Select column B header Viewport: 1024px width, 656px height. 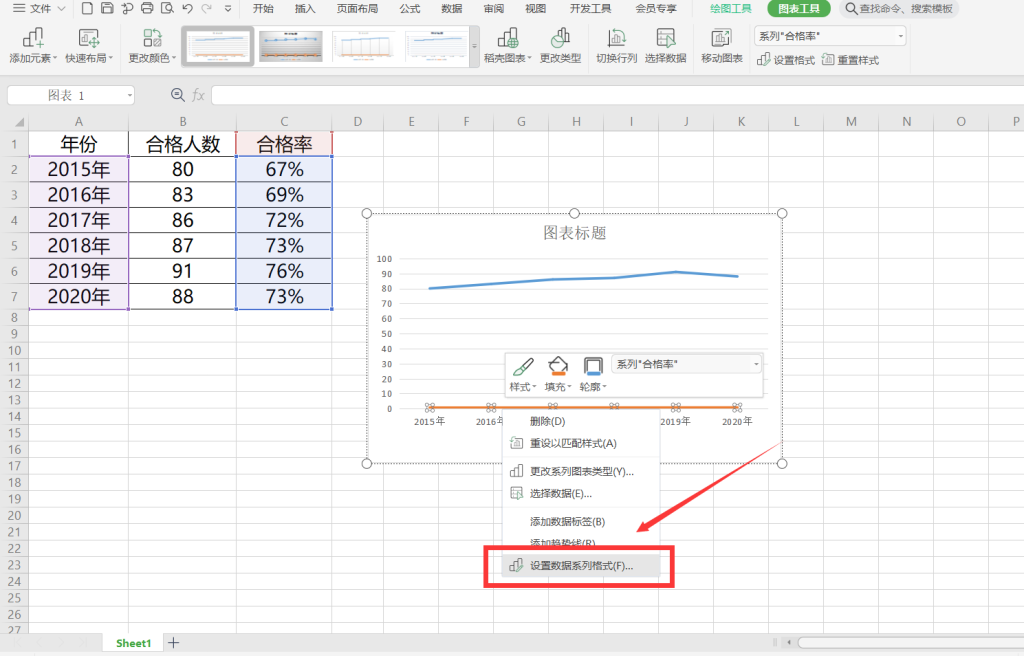[183, 122]
